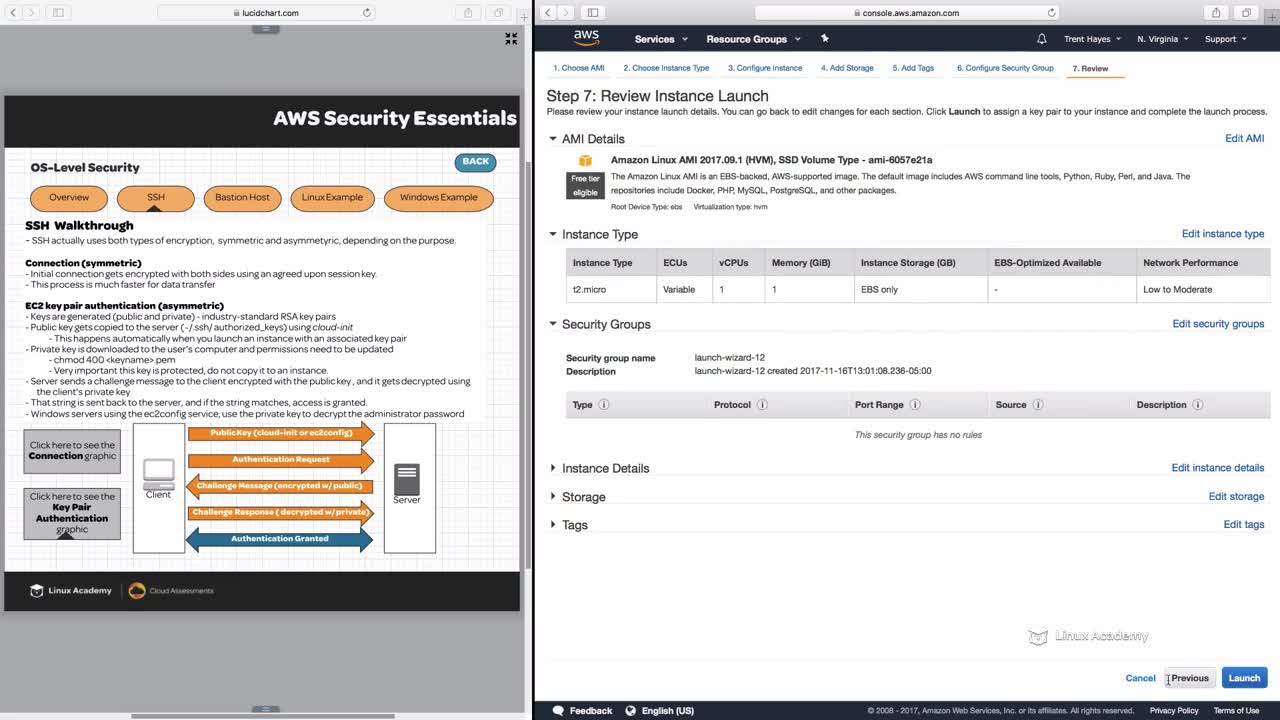This screenshot has height=720, width=1280.
Task: Click info icon next to Source column
Action: (x=1038, y=405)
